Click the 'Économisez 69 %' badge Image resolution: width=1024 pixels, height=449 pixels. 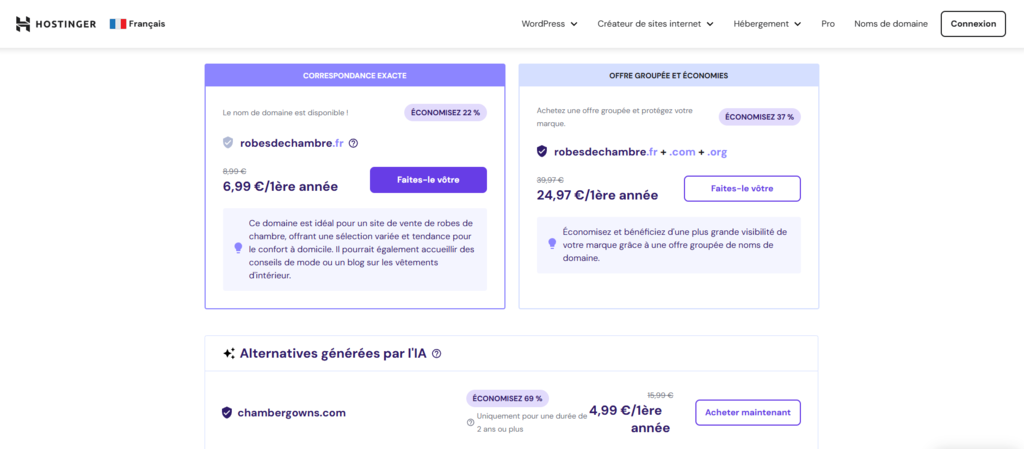pyautogui.click(x=508, y=398)
